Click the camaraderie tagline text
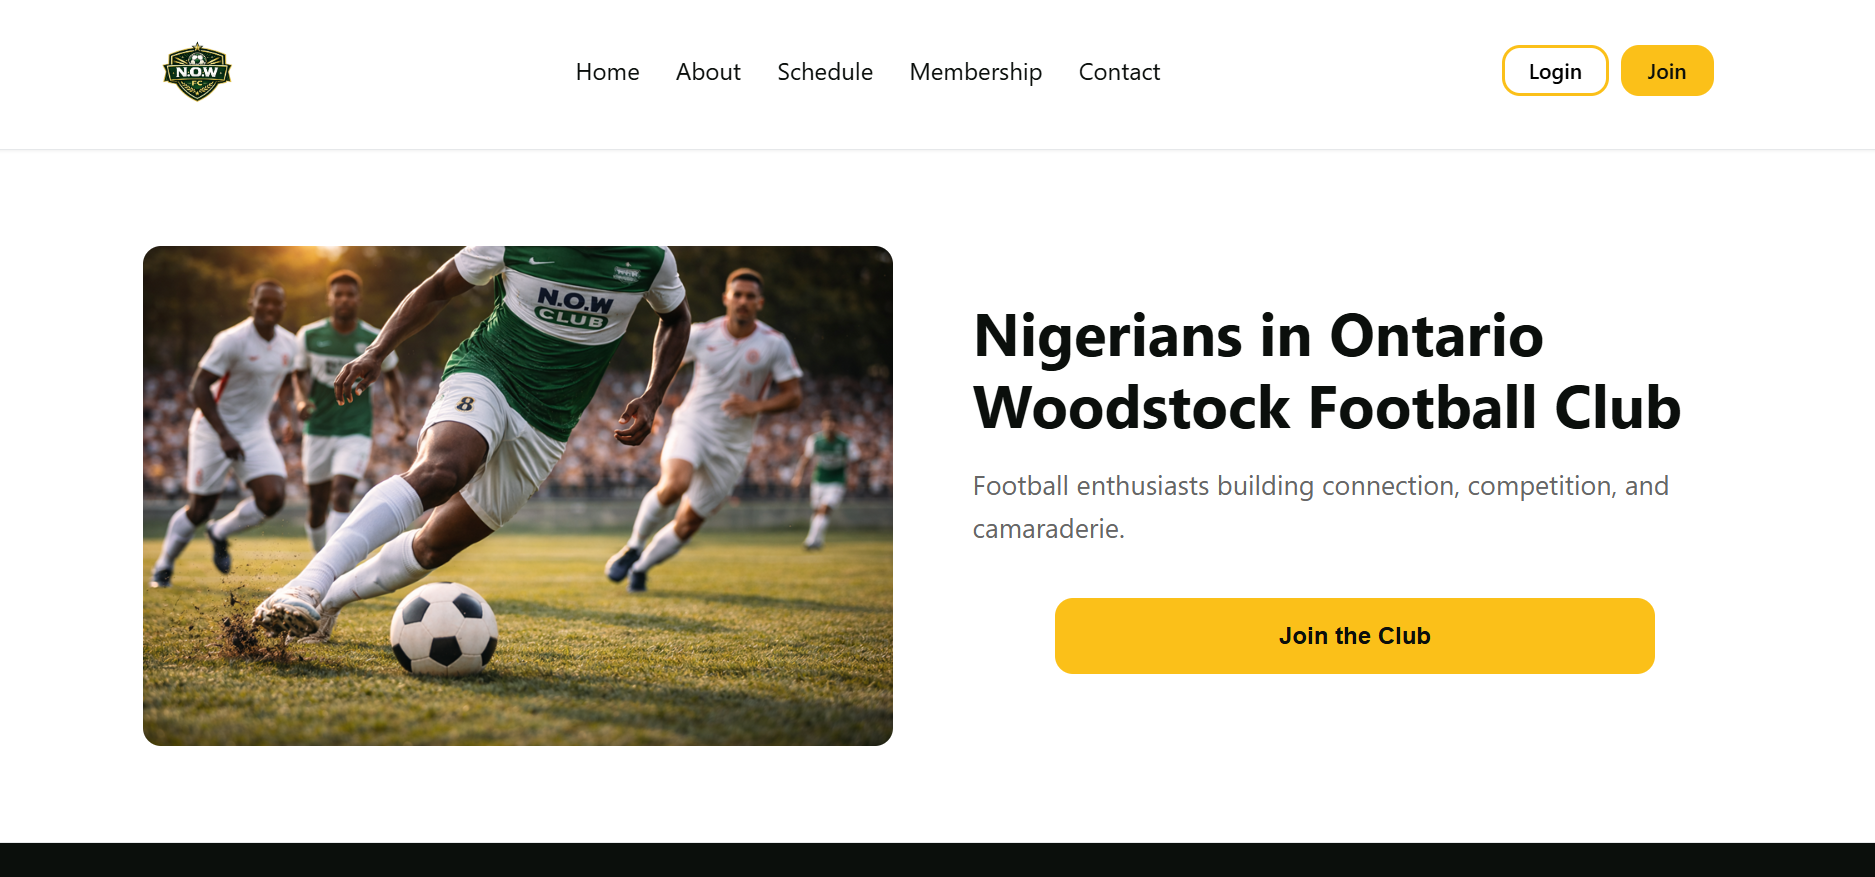 coord(1320,507)
